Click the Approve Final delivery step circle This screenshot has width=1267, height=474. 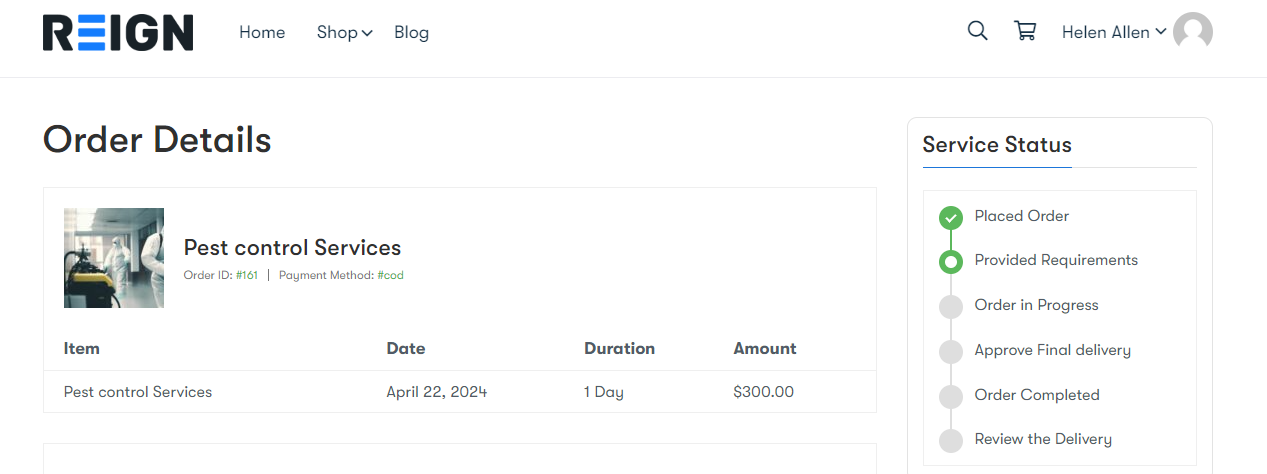pos(950,351)
